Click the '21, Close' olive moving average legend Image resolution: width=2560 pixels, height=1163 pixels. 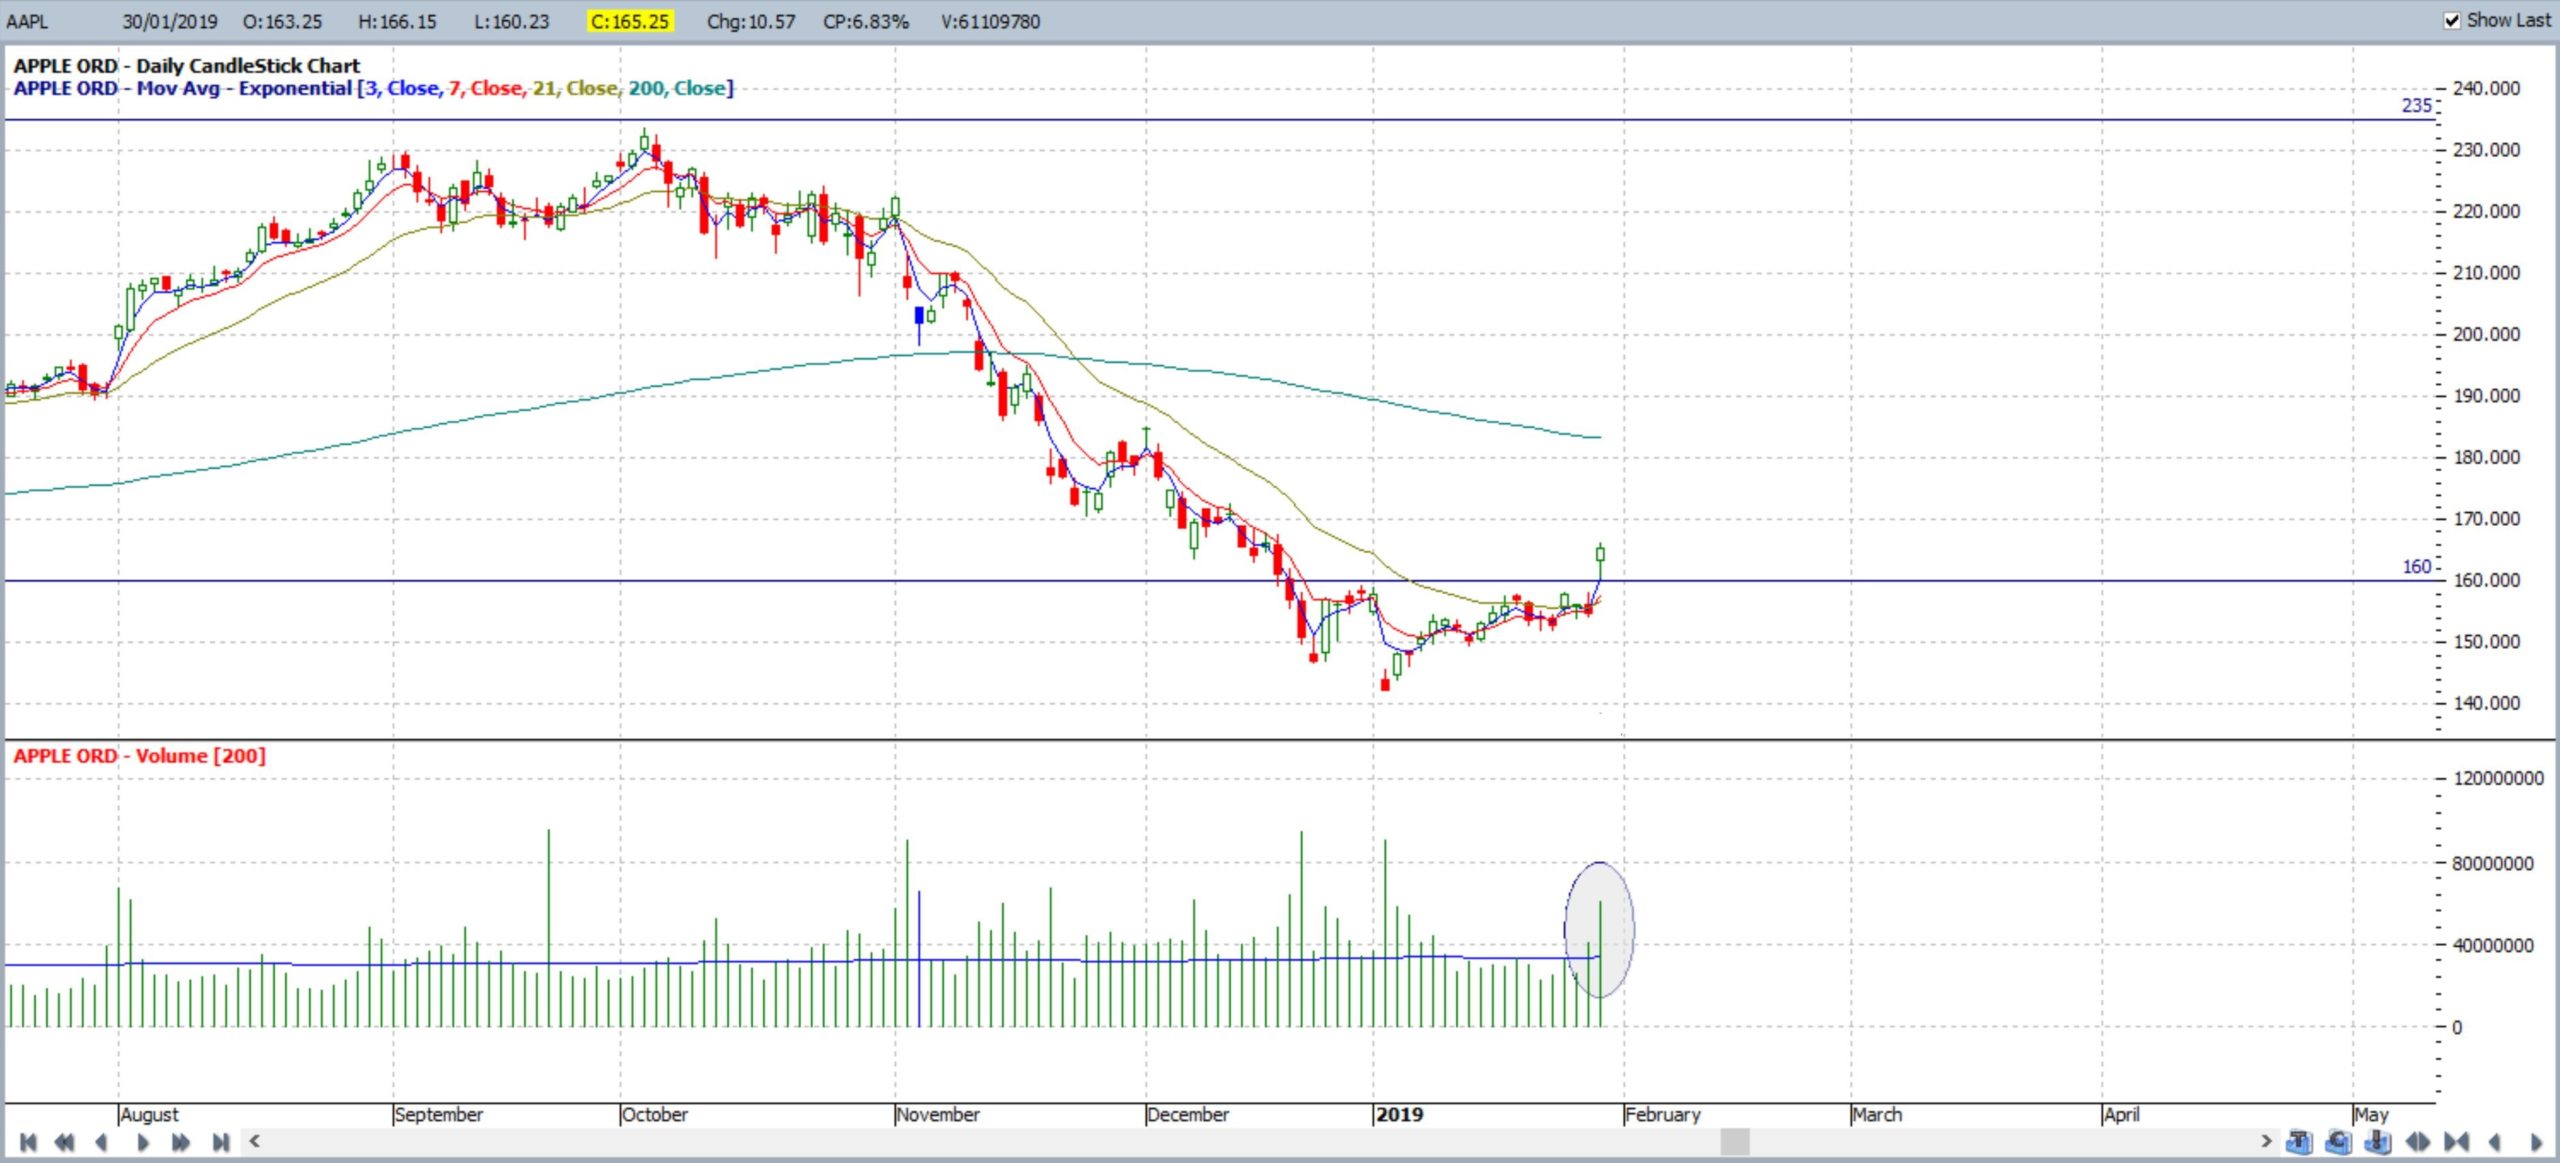tap(575, 88)
